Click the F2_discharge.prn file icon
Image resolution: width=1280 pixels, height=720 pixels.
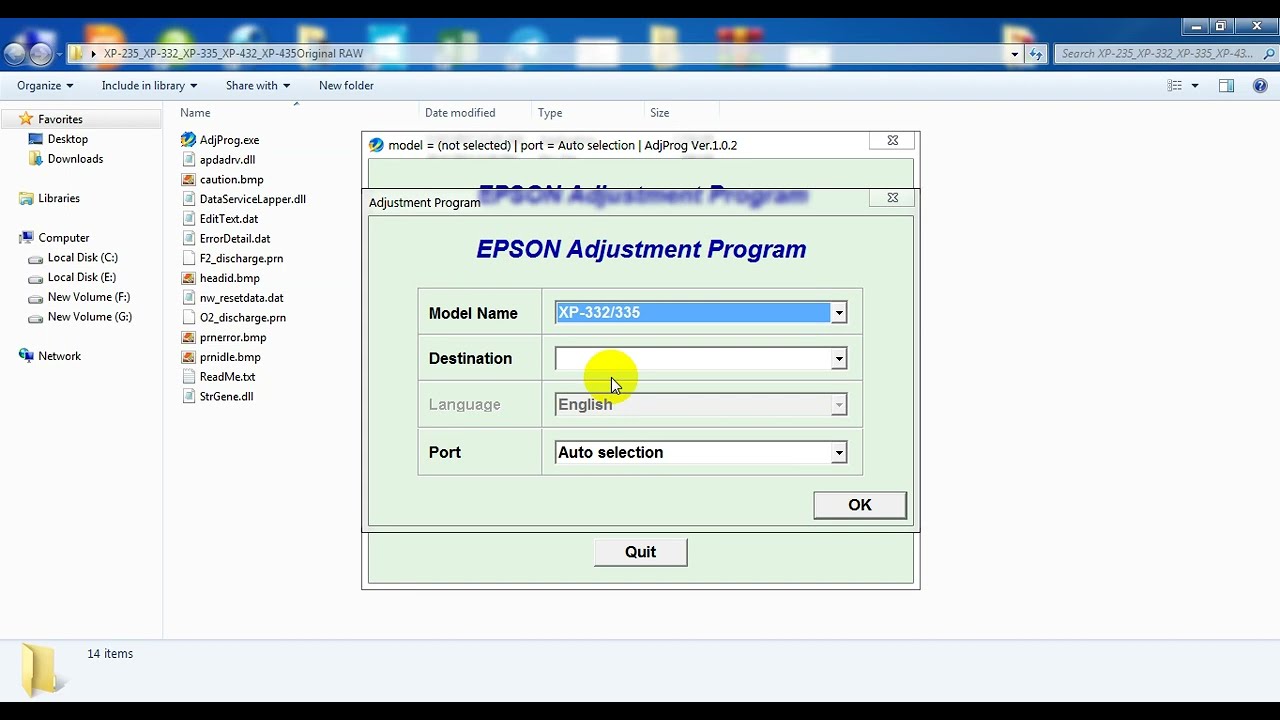[188, 259]
